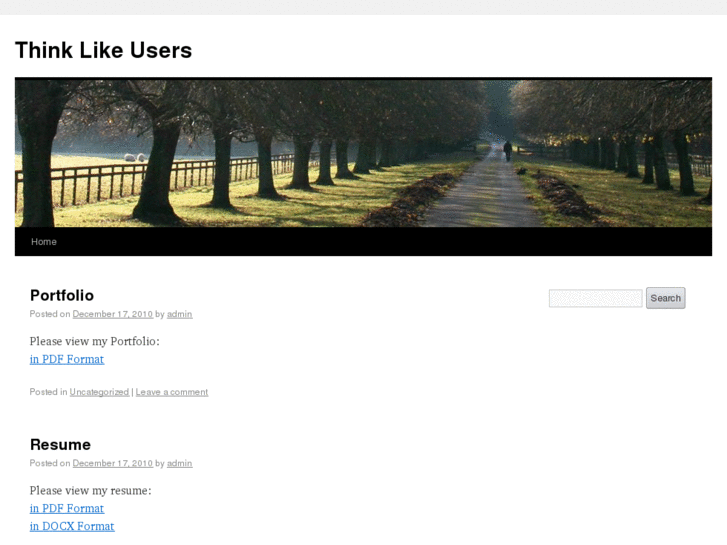The width and height of the screenshot is (727, 545).
Task: Open admin author link under Resume
Action: [x=179, y=463]
